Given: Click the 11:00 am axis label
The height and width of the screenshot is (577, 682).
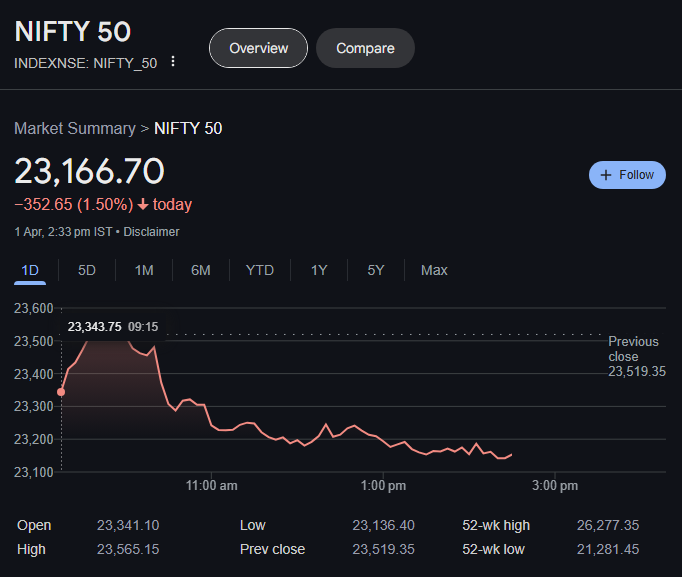Looking at the screenshot, I should point(211,486).
